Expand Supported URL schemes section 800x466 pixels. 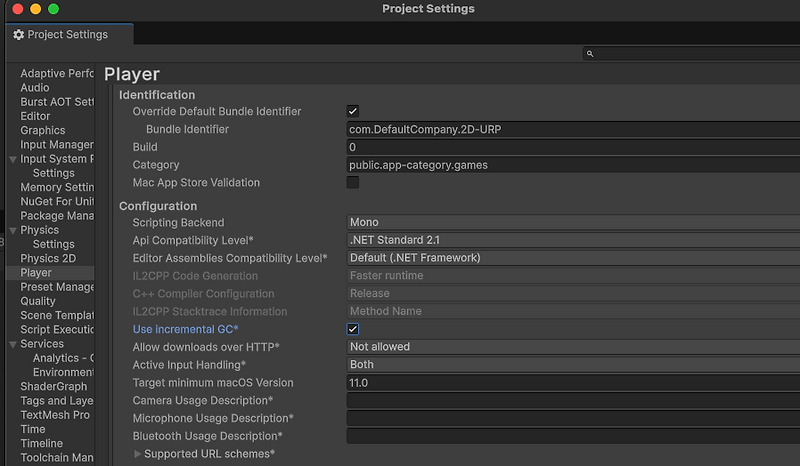tap(138, 454)
